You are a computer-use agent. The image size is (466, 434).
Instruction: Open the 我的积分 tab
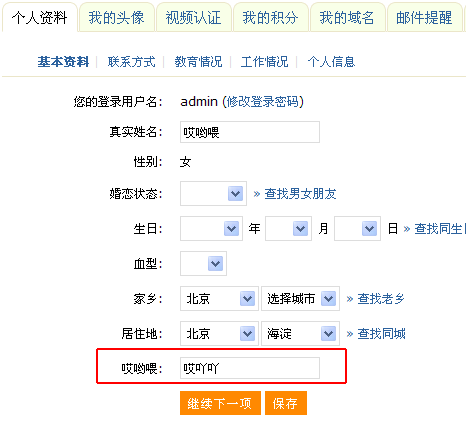[271, 17]
